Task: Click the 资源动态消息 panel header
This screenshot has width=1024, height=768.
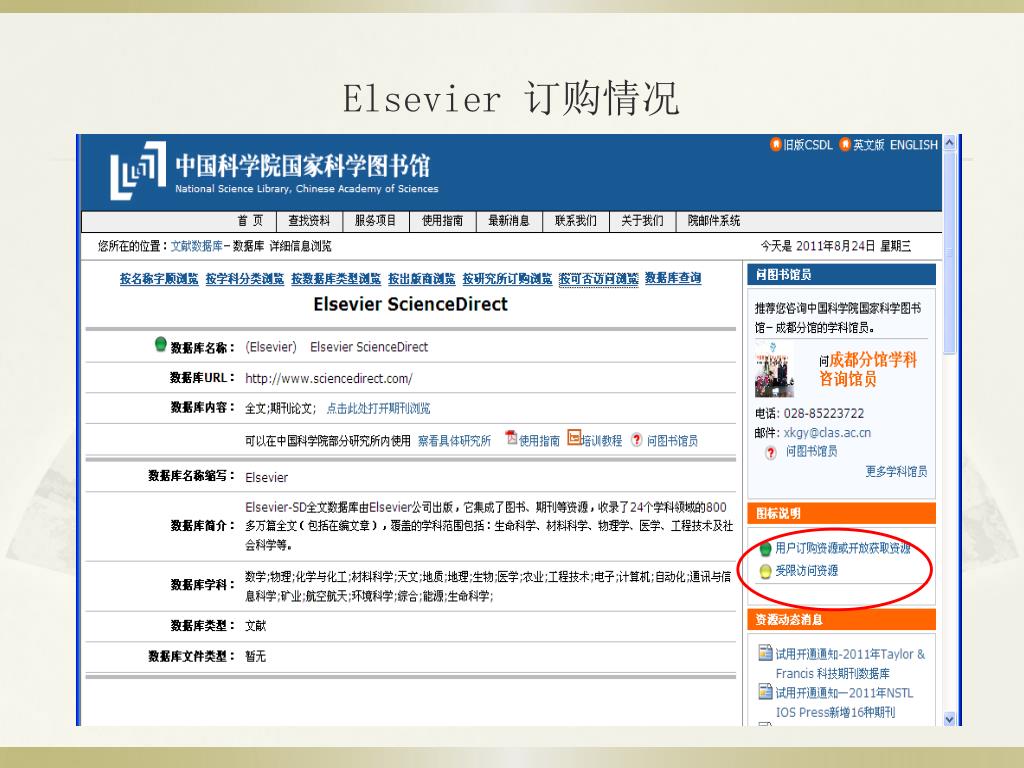Action: coord(841,619)
